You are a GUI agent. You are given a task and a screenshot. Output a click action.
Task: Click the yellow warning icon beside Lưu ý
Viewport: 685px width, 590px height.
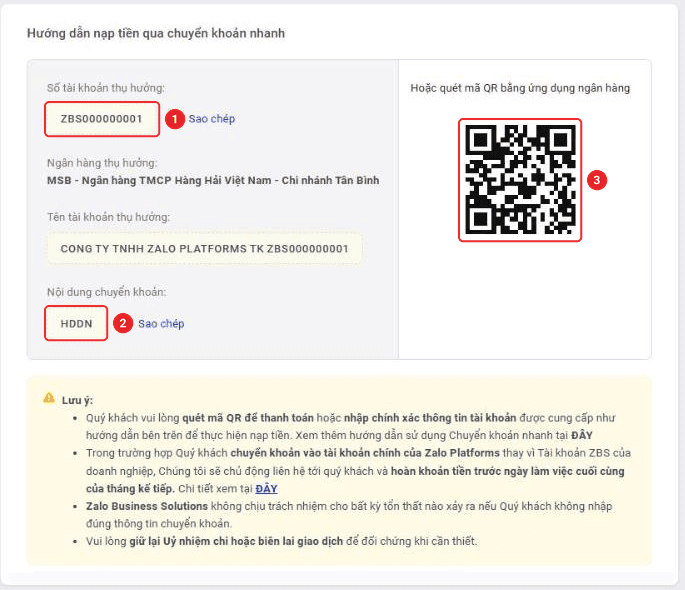(x=49, y=398)
